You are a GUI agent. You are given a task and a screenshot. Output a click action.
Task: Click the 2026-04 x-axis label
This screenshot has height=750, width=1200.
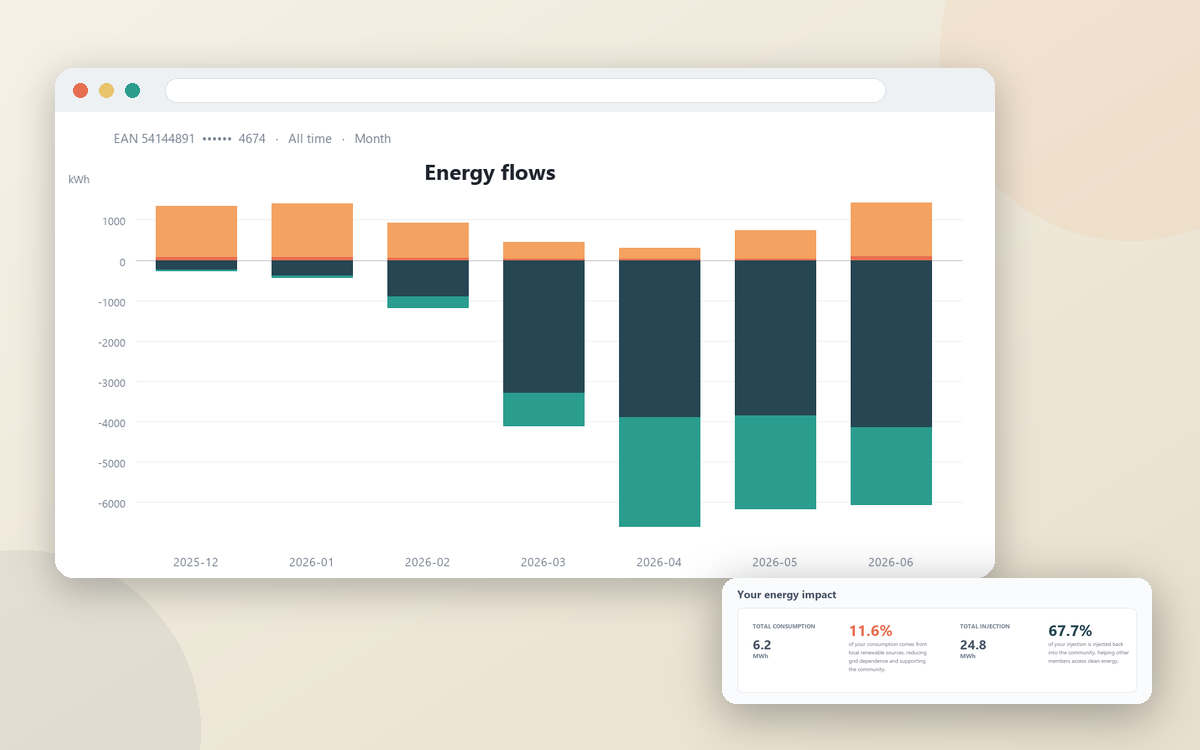pos(659,563)
